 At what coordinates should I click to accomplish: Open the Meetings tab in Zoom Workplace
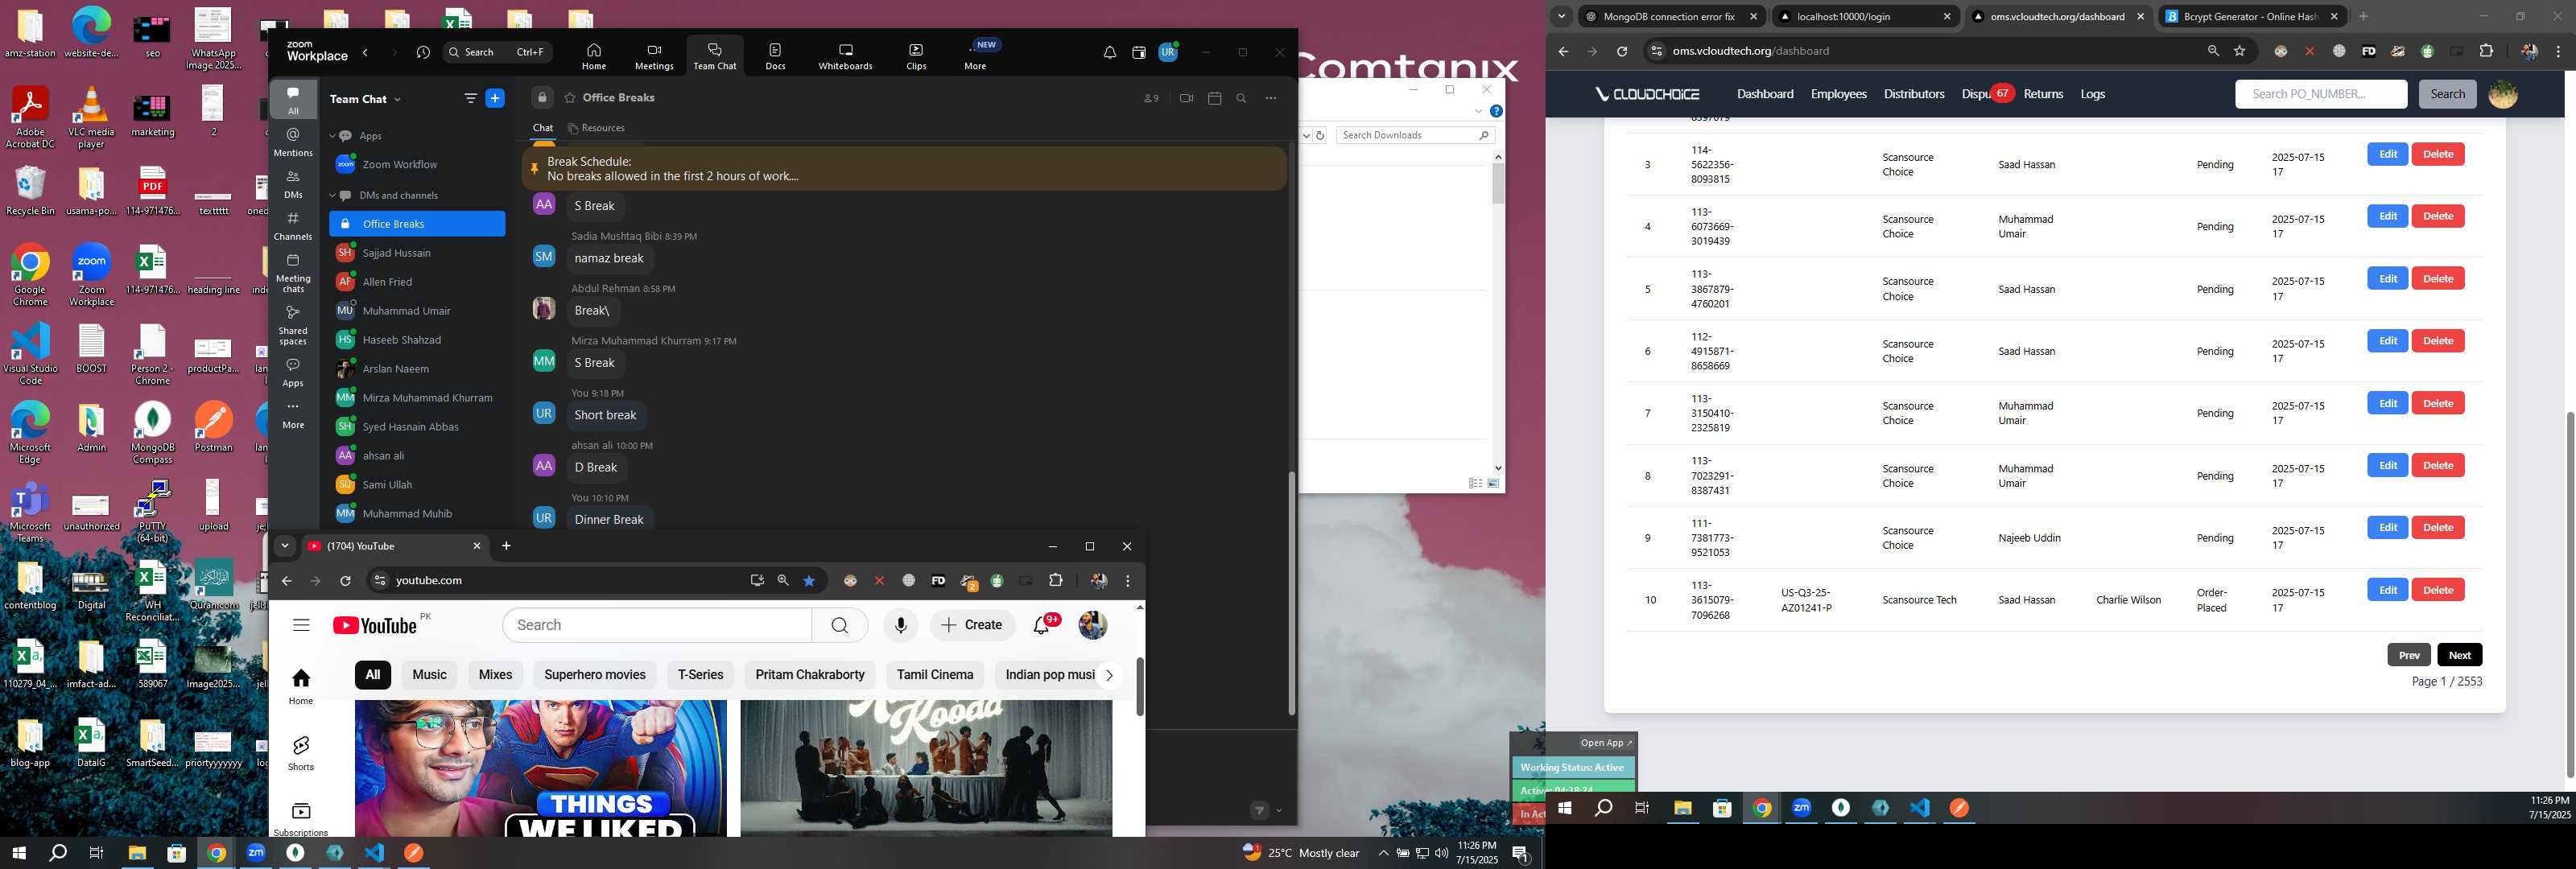[x=654, y=56]
